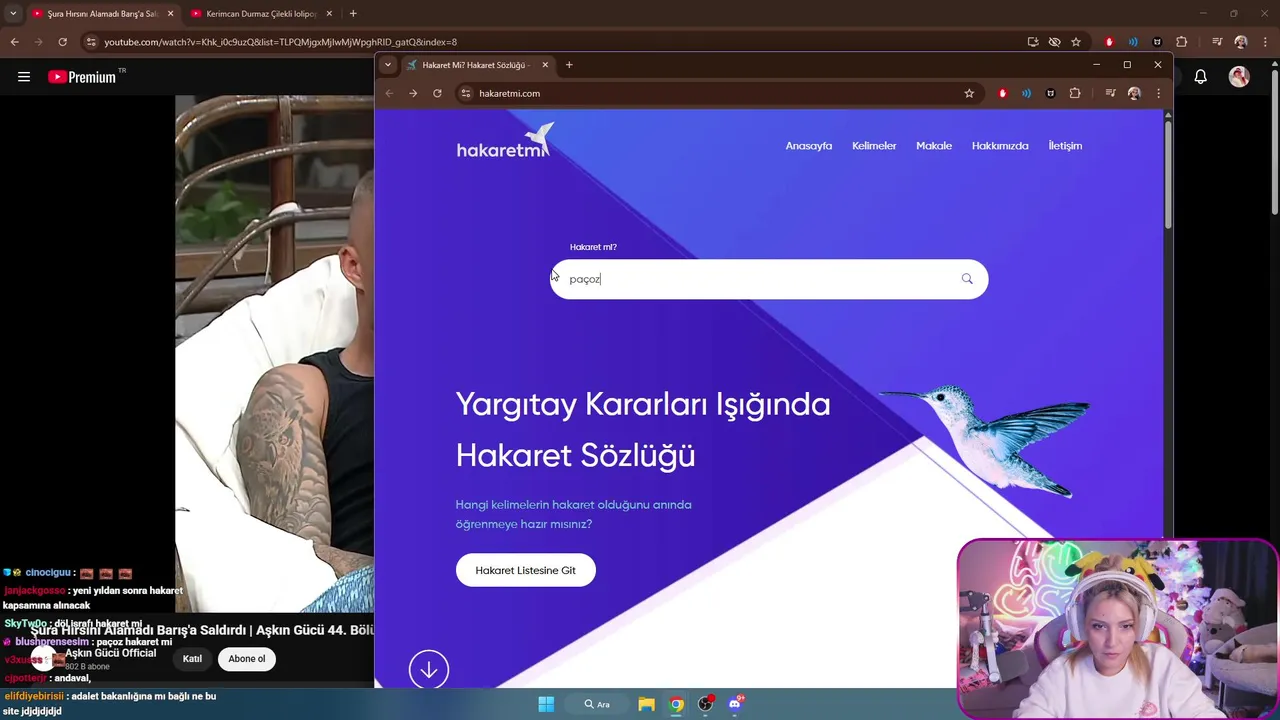Open Chrome from the taskbar
The height and width of the screenshot is (720, 1280).
(677, 704)
